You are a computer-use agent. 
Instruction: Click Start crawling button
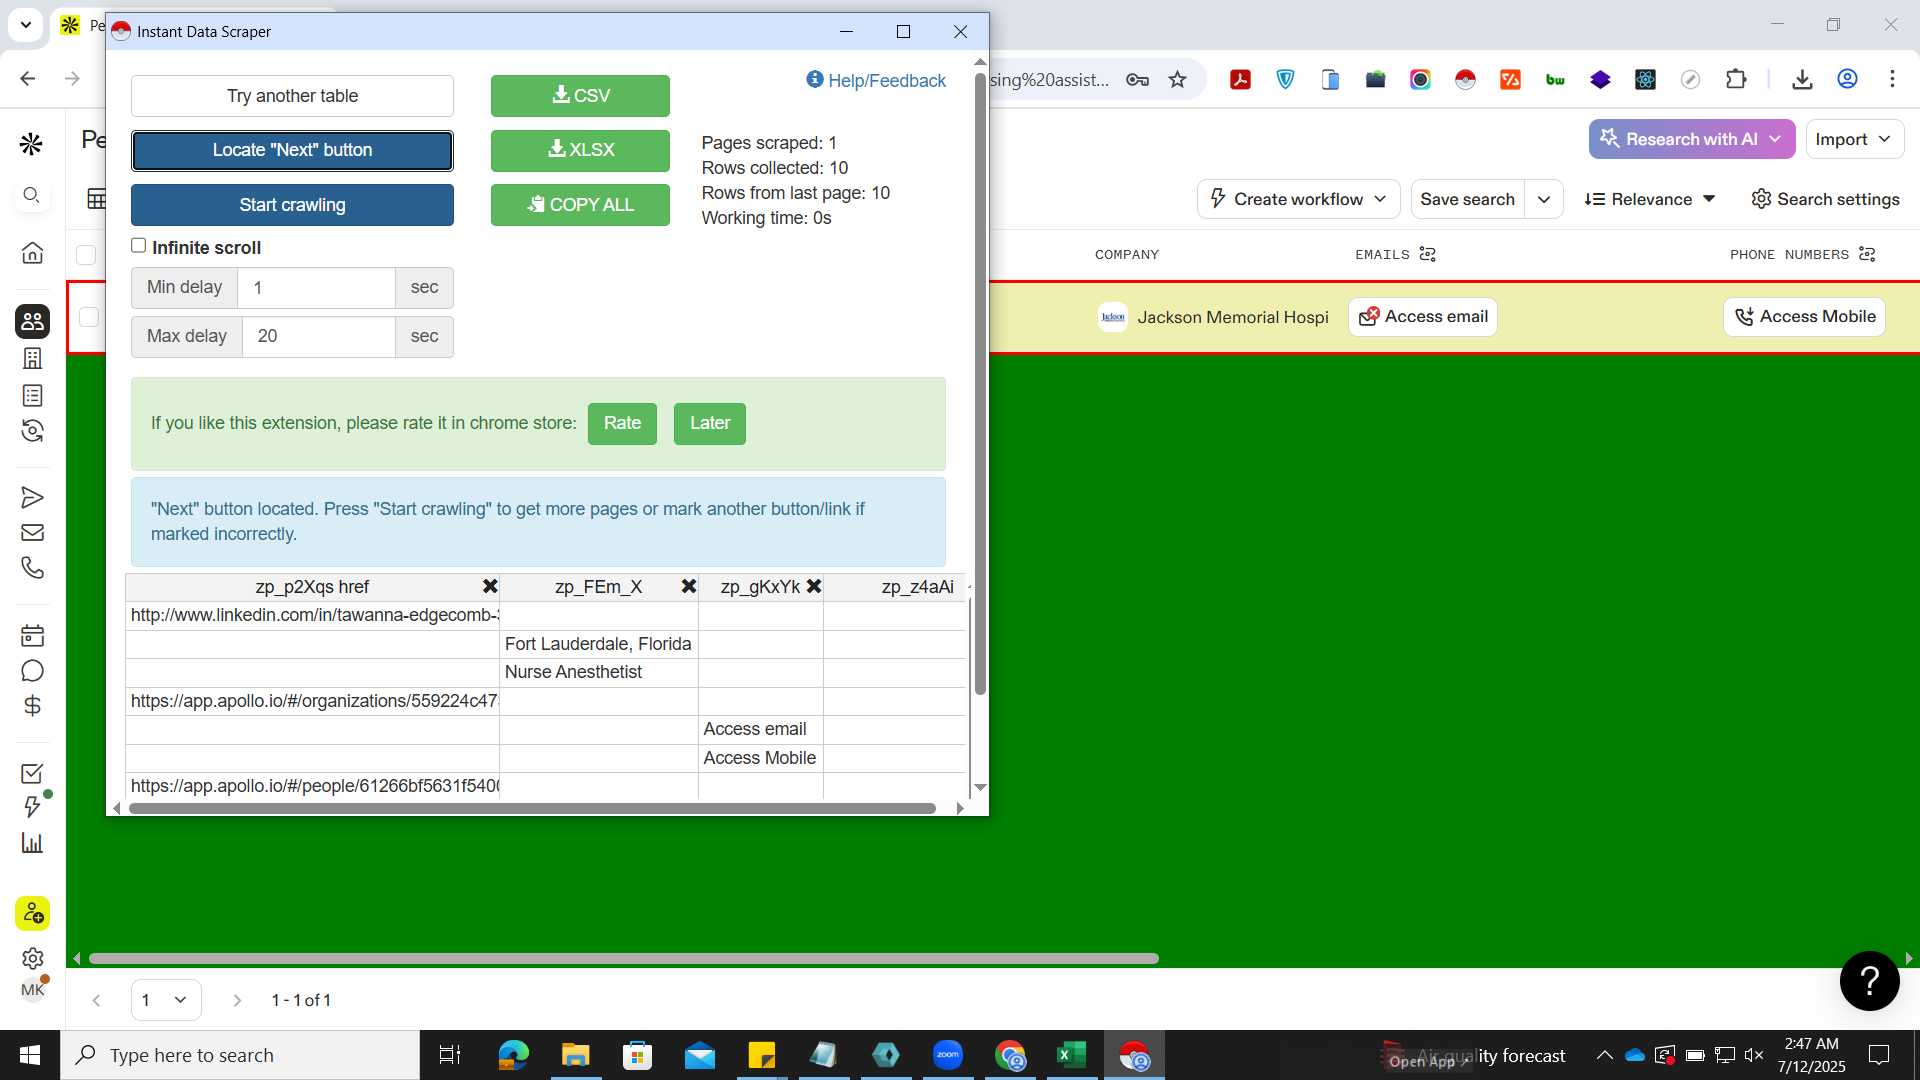pyautogui.click(x=292, y=205)
